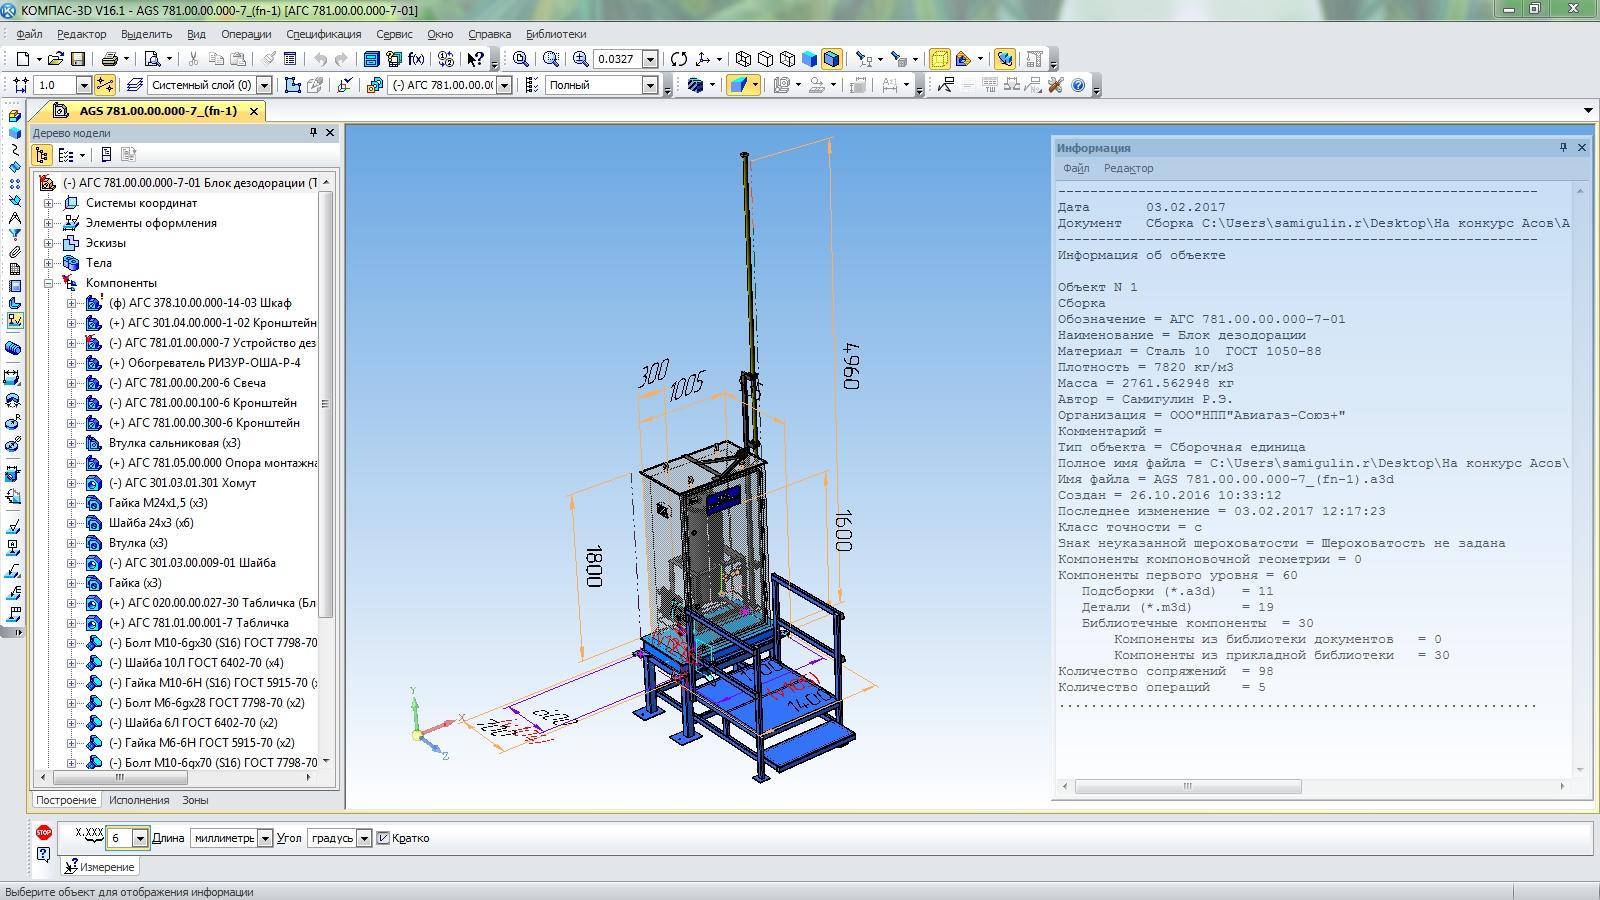The width and height of the screenshot is (1600, 900).
Task: Switch to the Исполнения tab
Action: point(139,800)
